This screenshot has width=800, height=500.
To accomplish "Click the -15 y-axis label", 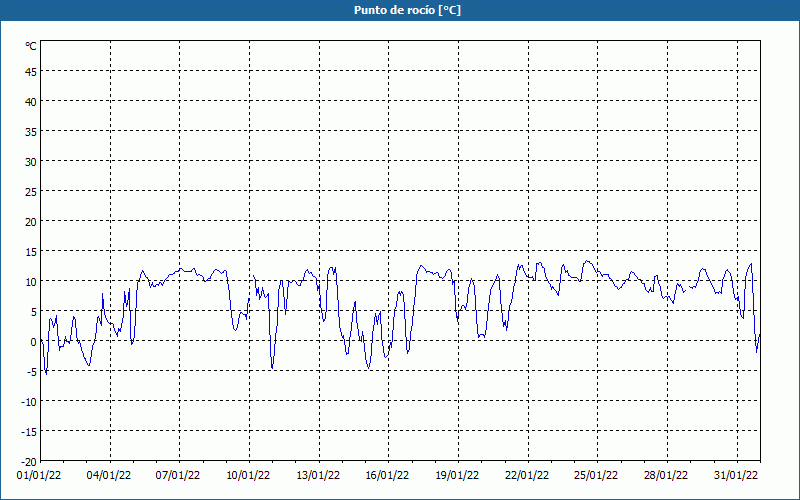I will 29,432.
